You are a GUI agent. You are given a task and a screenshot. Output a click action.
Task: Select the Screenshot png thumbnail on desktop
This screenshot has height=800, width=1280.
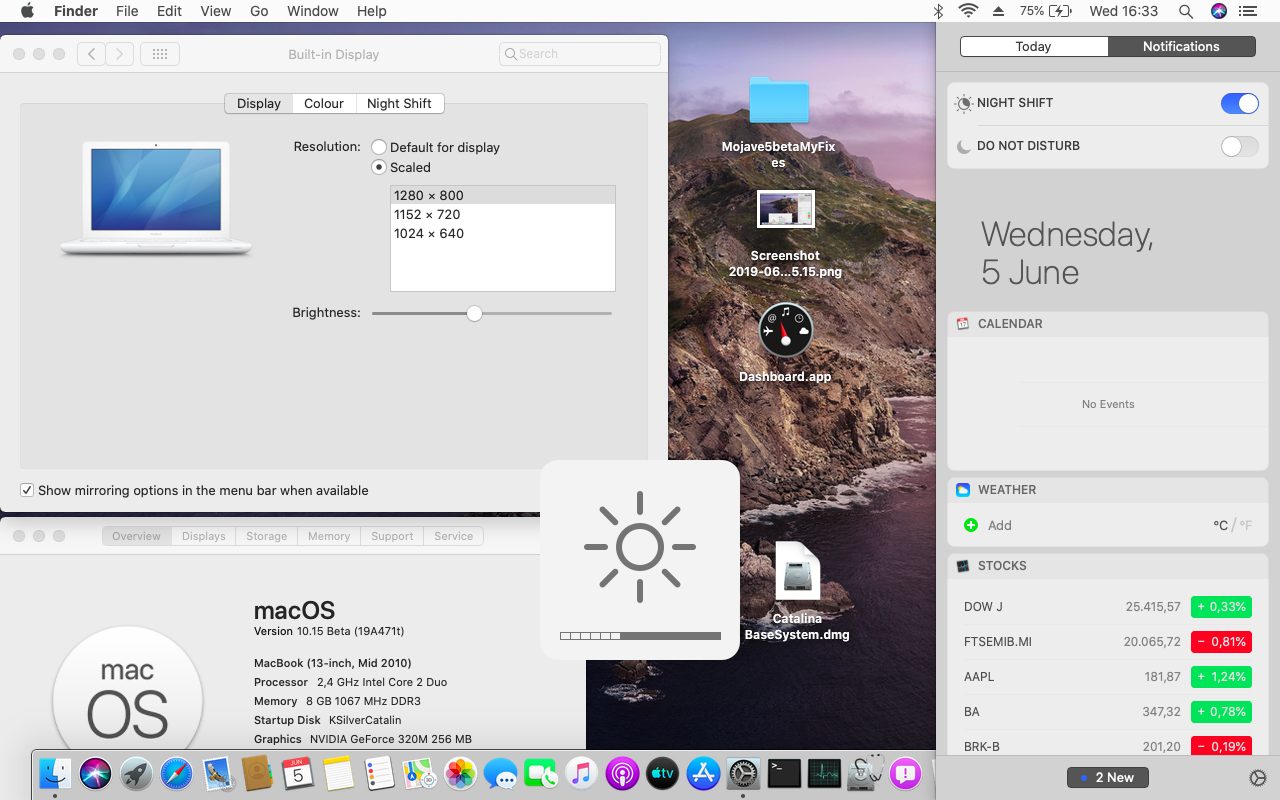click(786, 209)
